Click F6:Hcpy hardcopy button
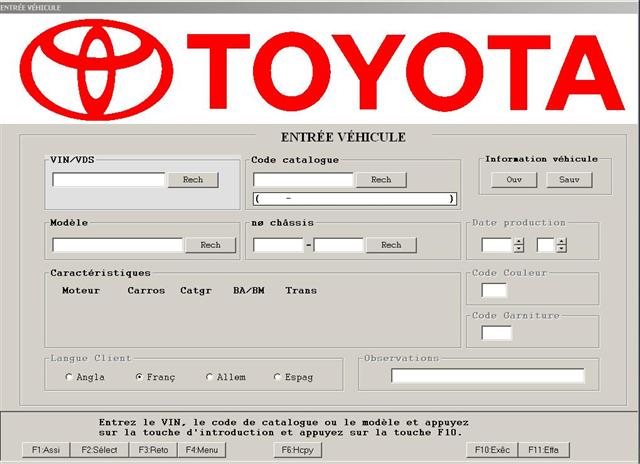 tap(298, 450)
